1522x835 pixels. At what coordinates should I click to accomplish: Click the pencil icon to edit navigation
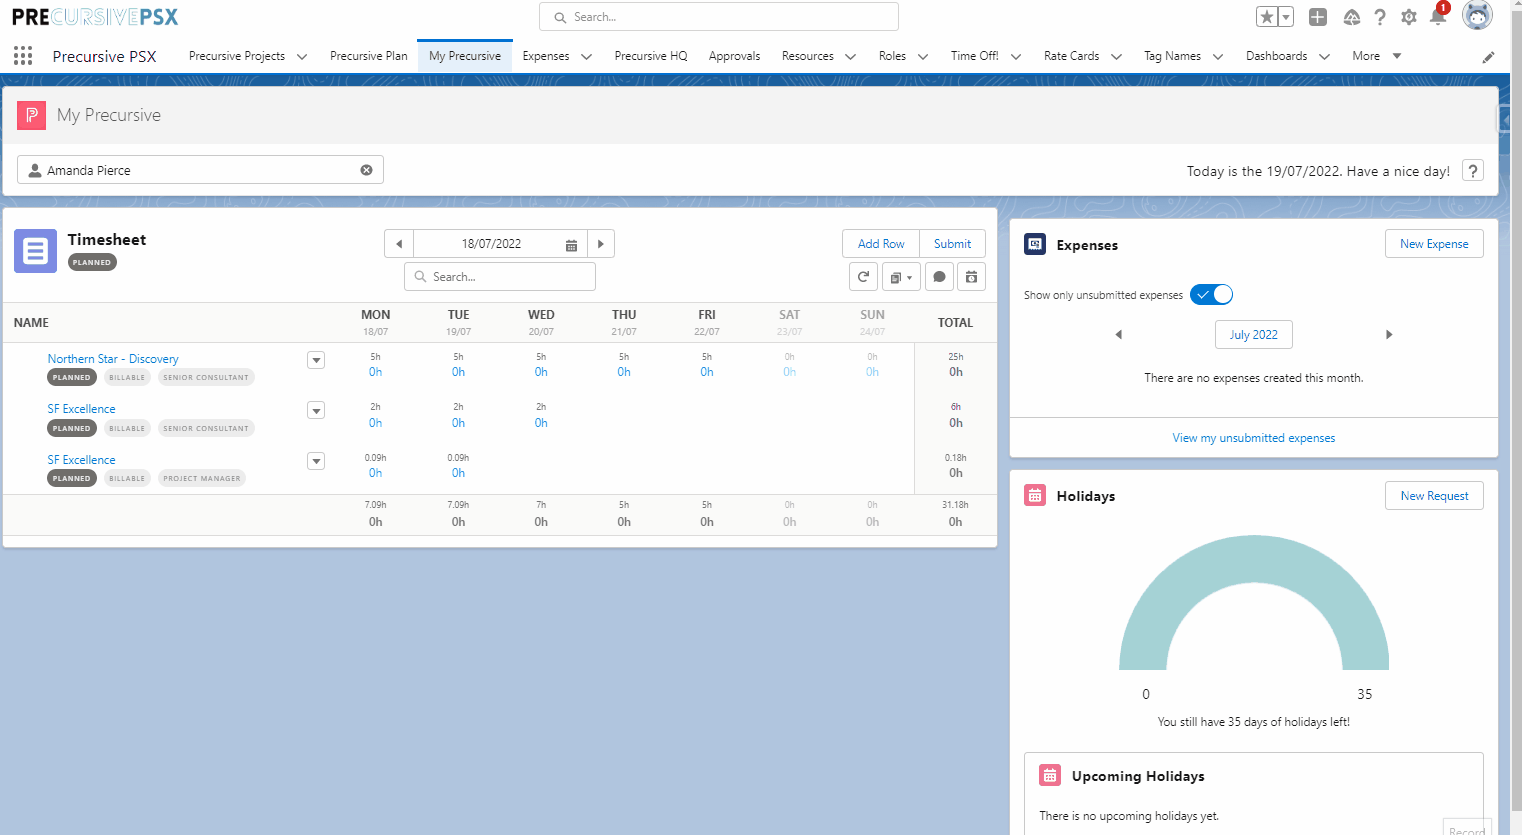1488,57
